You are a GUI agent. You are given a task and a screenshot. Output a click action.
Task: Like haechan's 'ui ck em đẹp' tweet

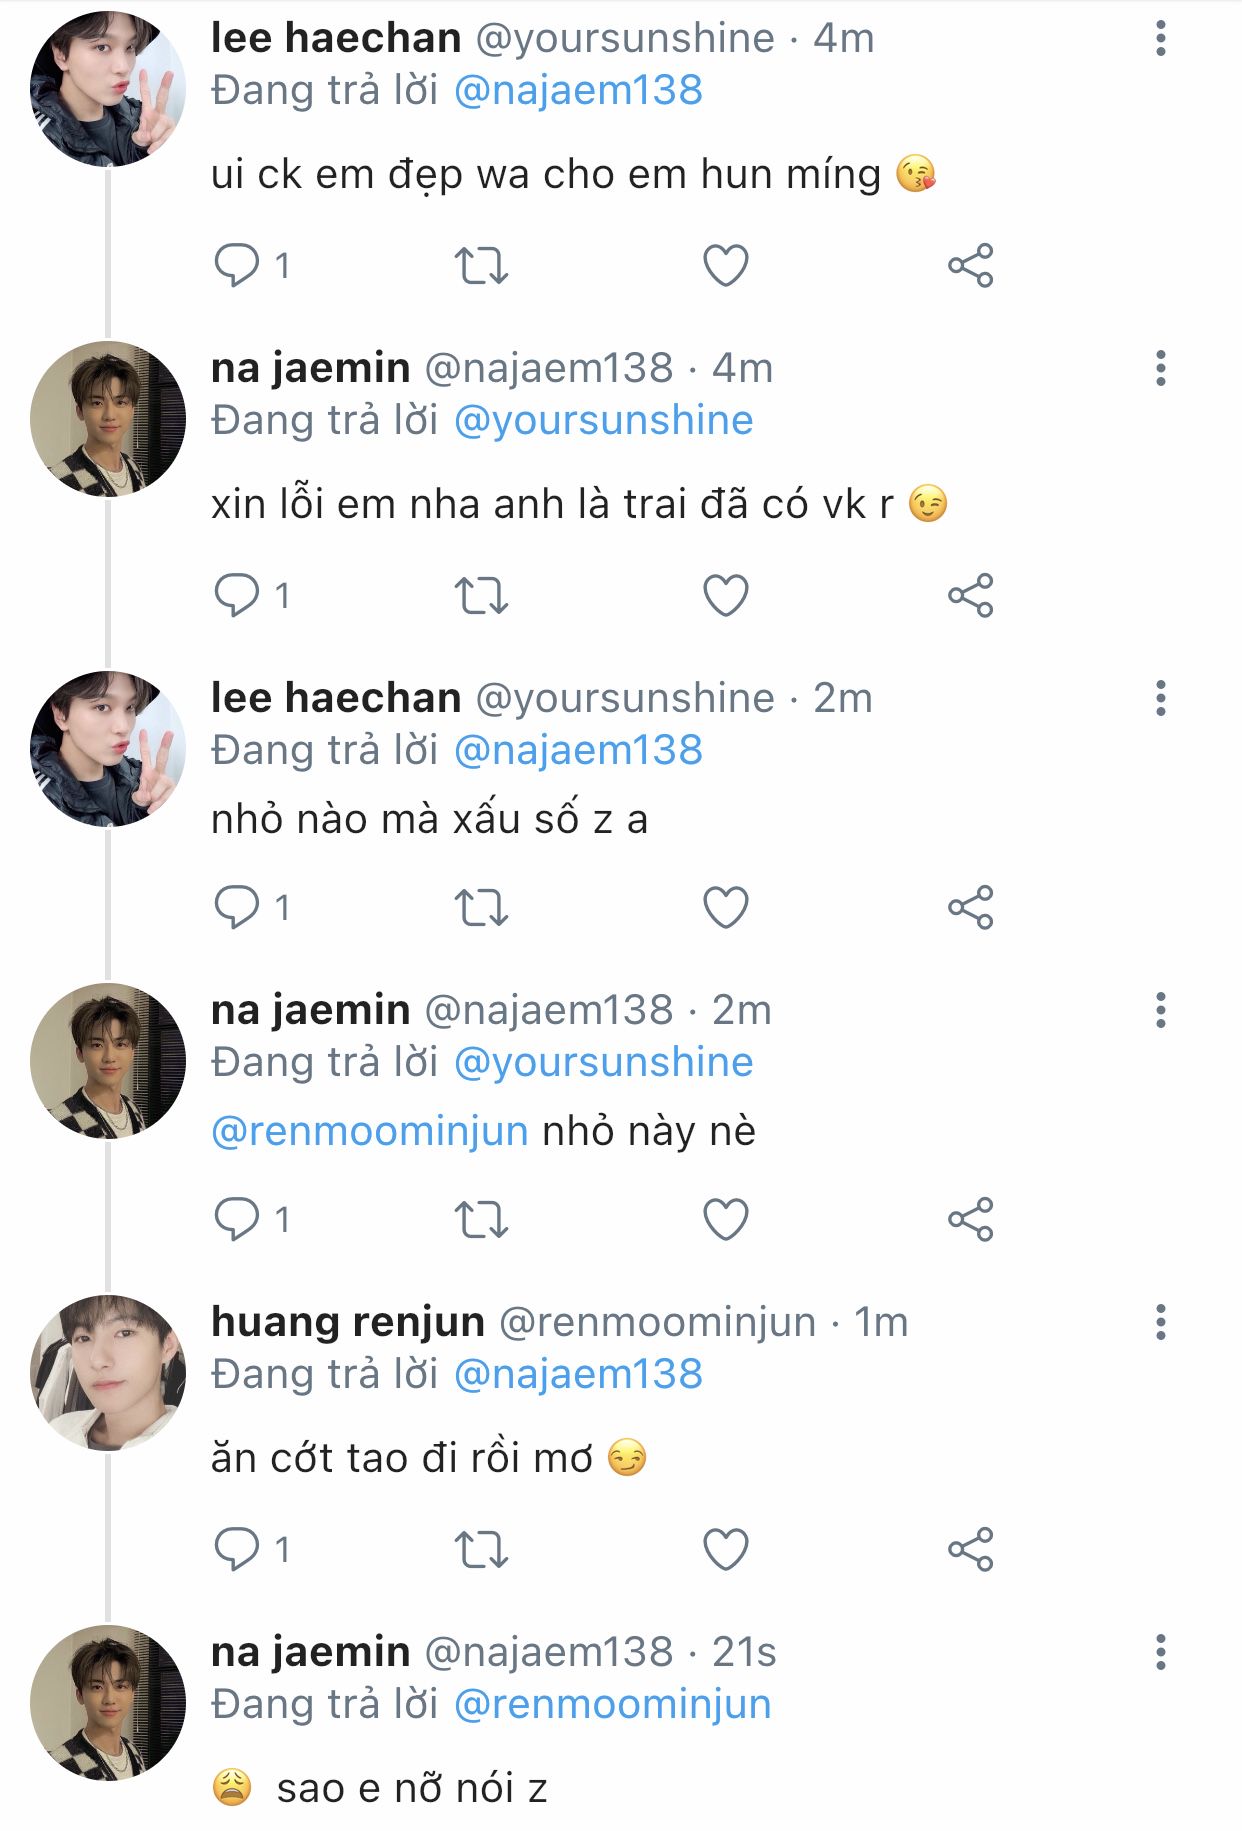pyautogui.click(x=725, y=266)
